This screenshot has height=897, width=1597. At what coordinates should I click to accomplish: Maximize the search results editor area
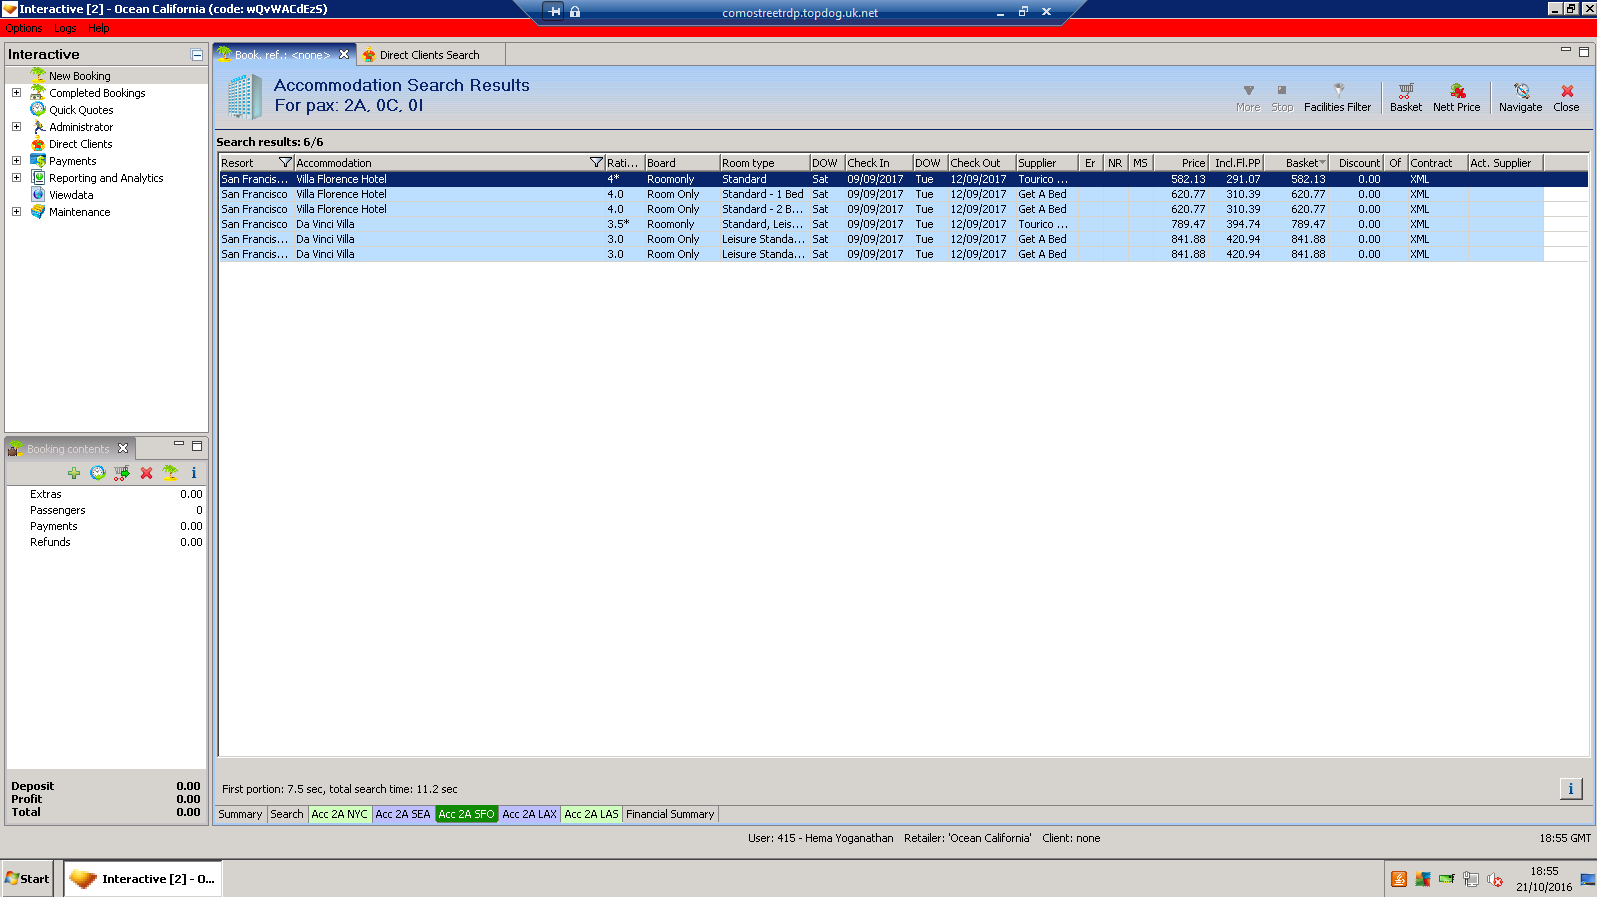(1584, 51)
